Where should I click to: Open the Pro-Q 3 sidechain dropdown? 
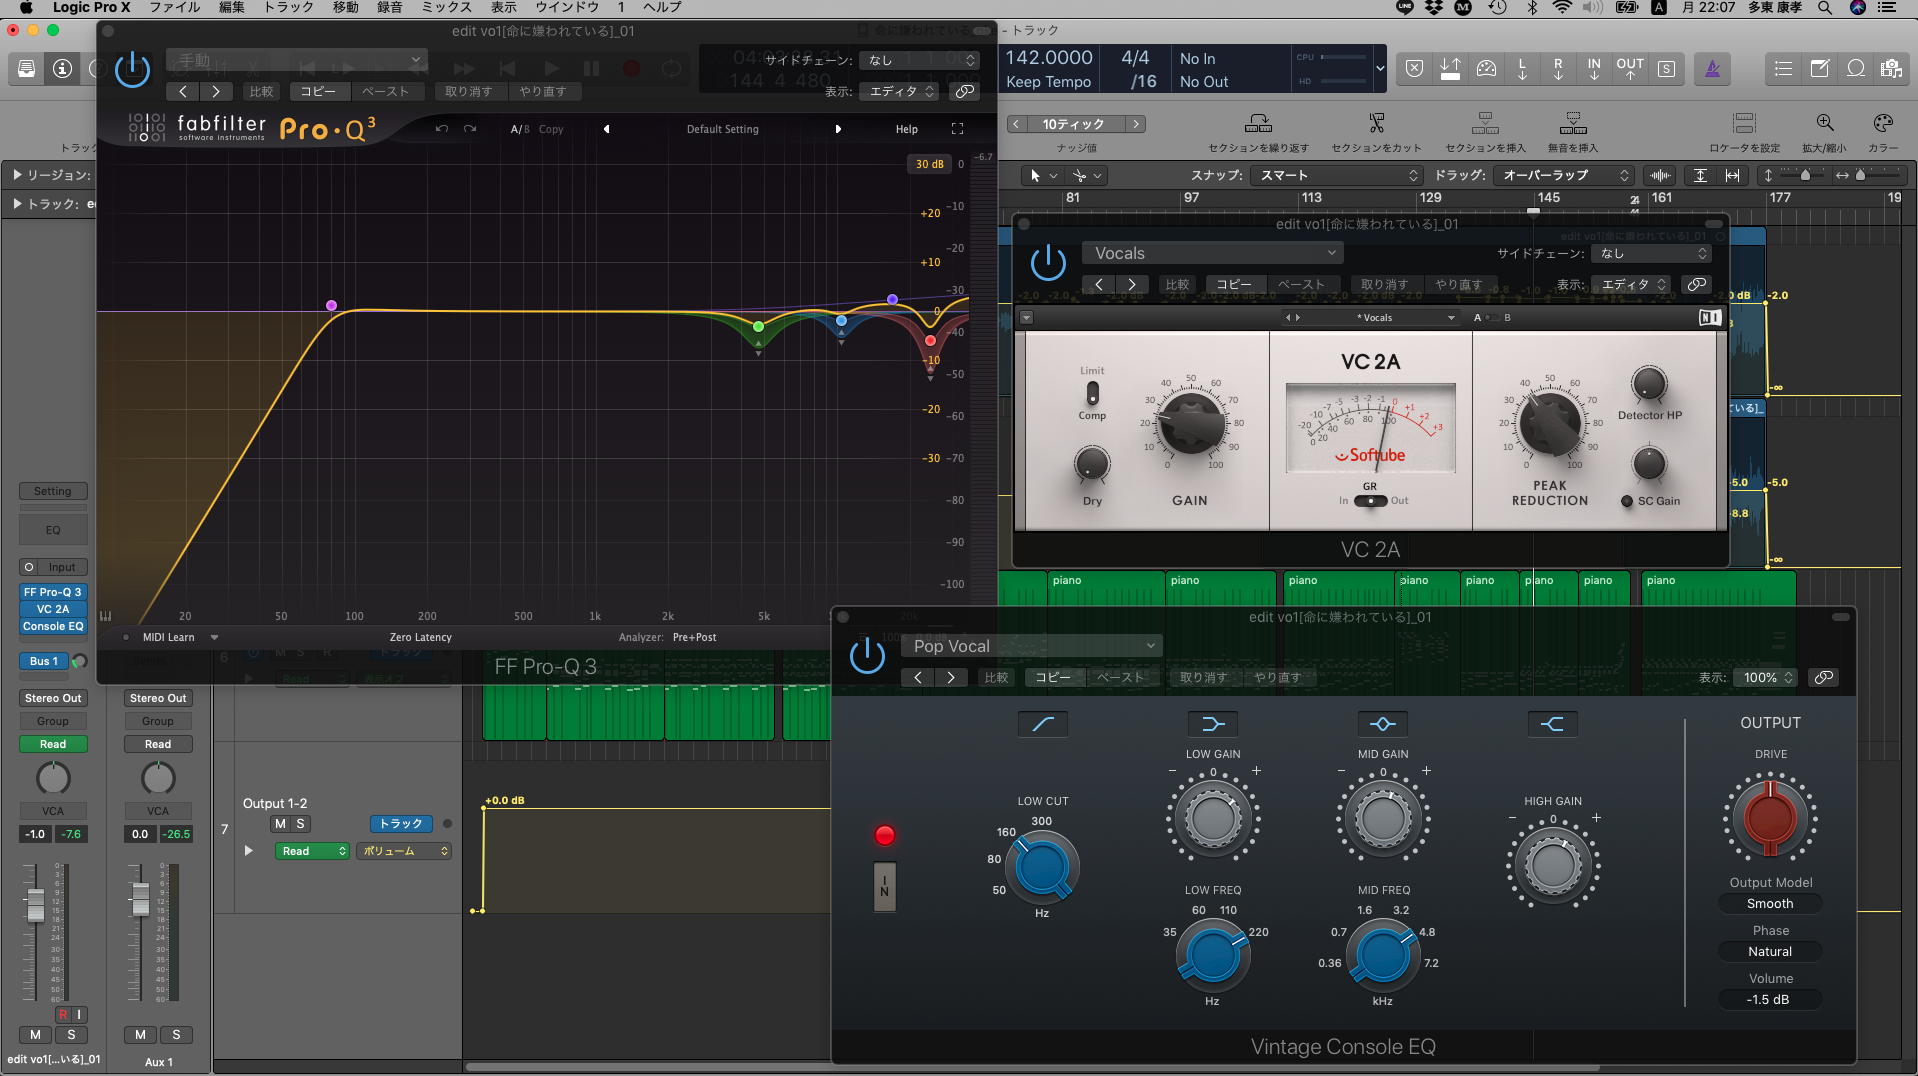tap(919, 61)
